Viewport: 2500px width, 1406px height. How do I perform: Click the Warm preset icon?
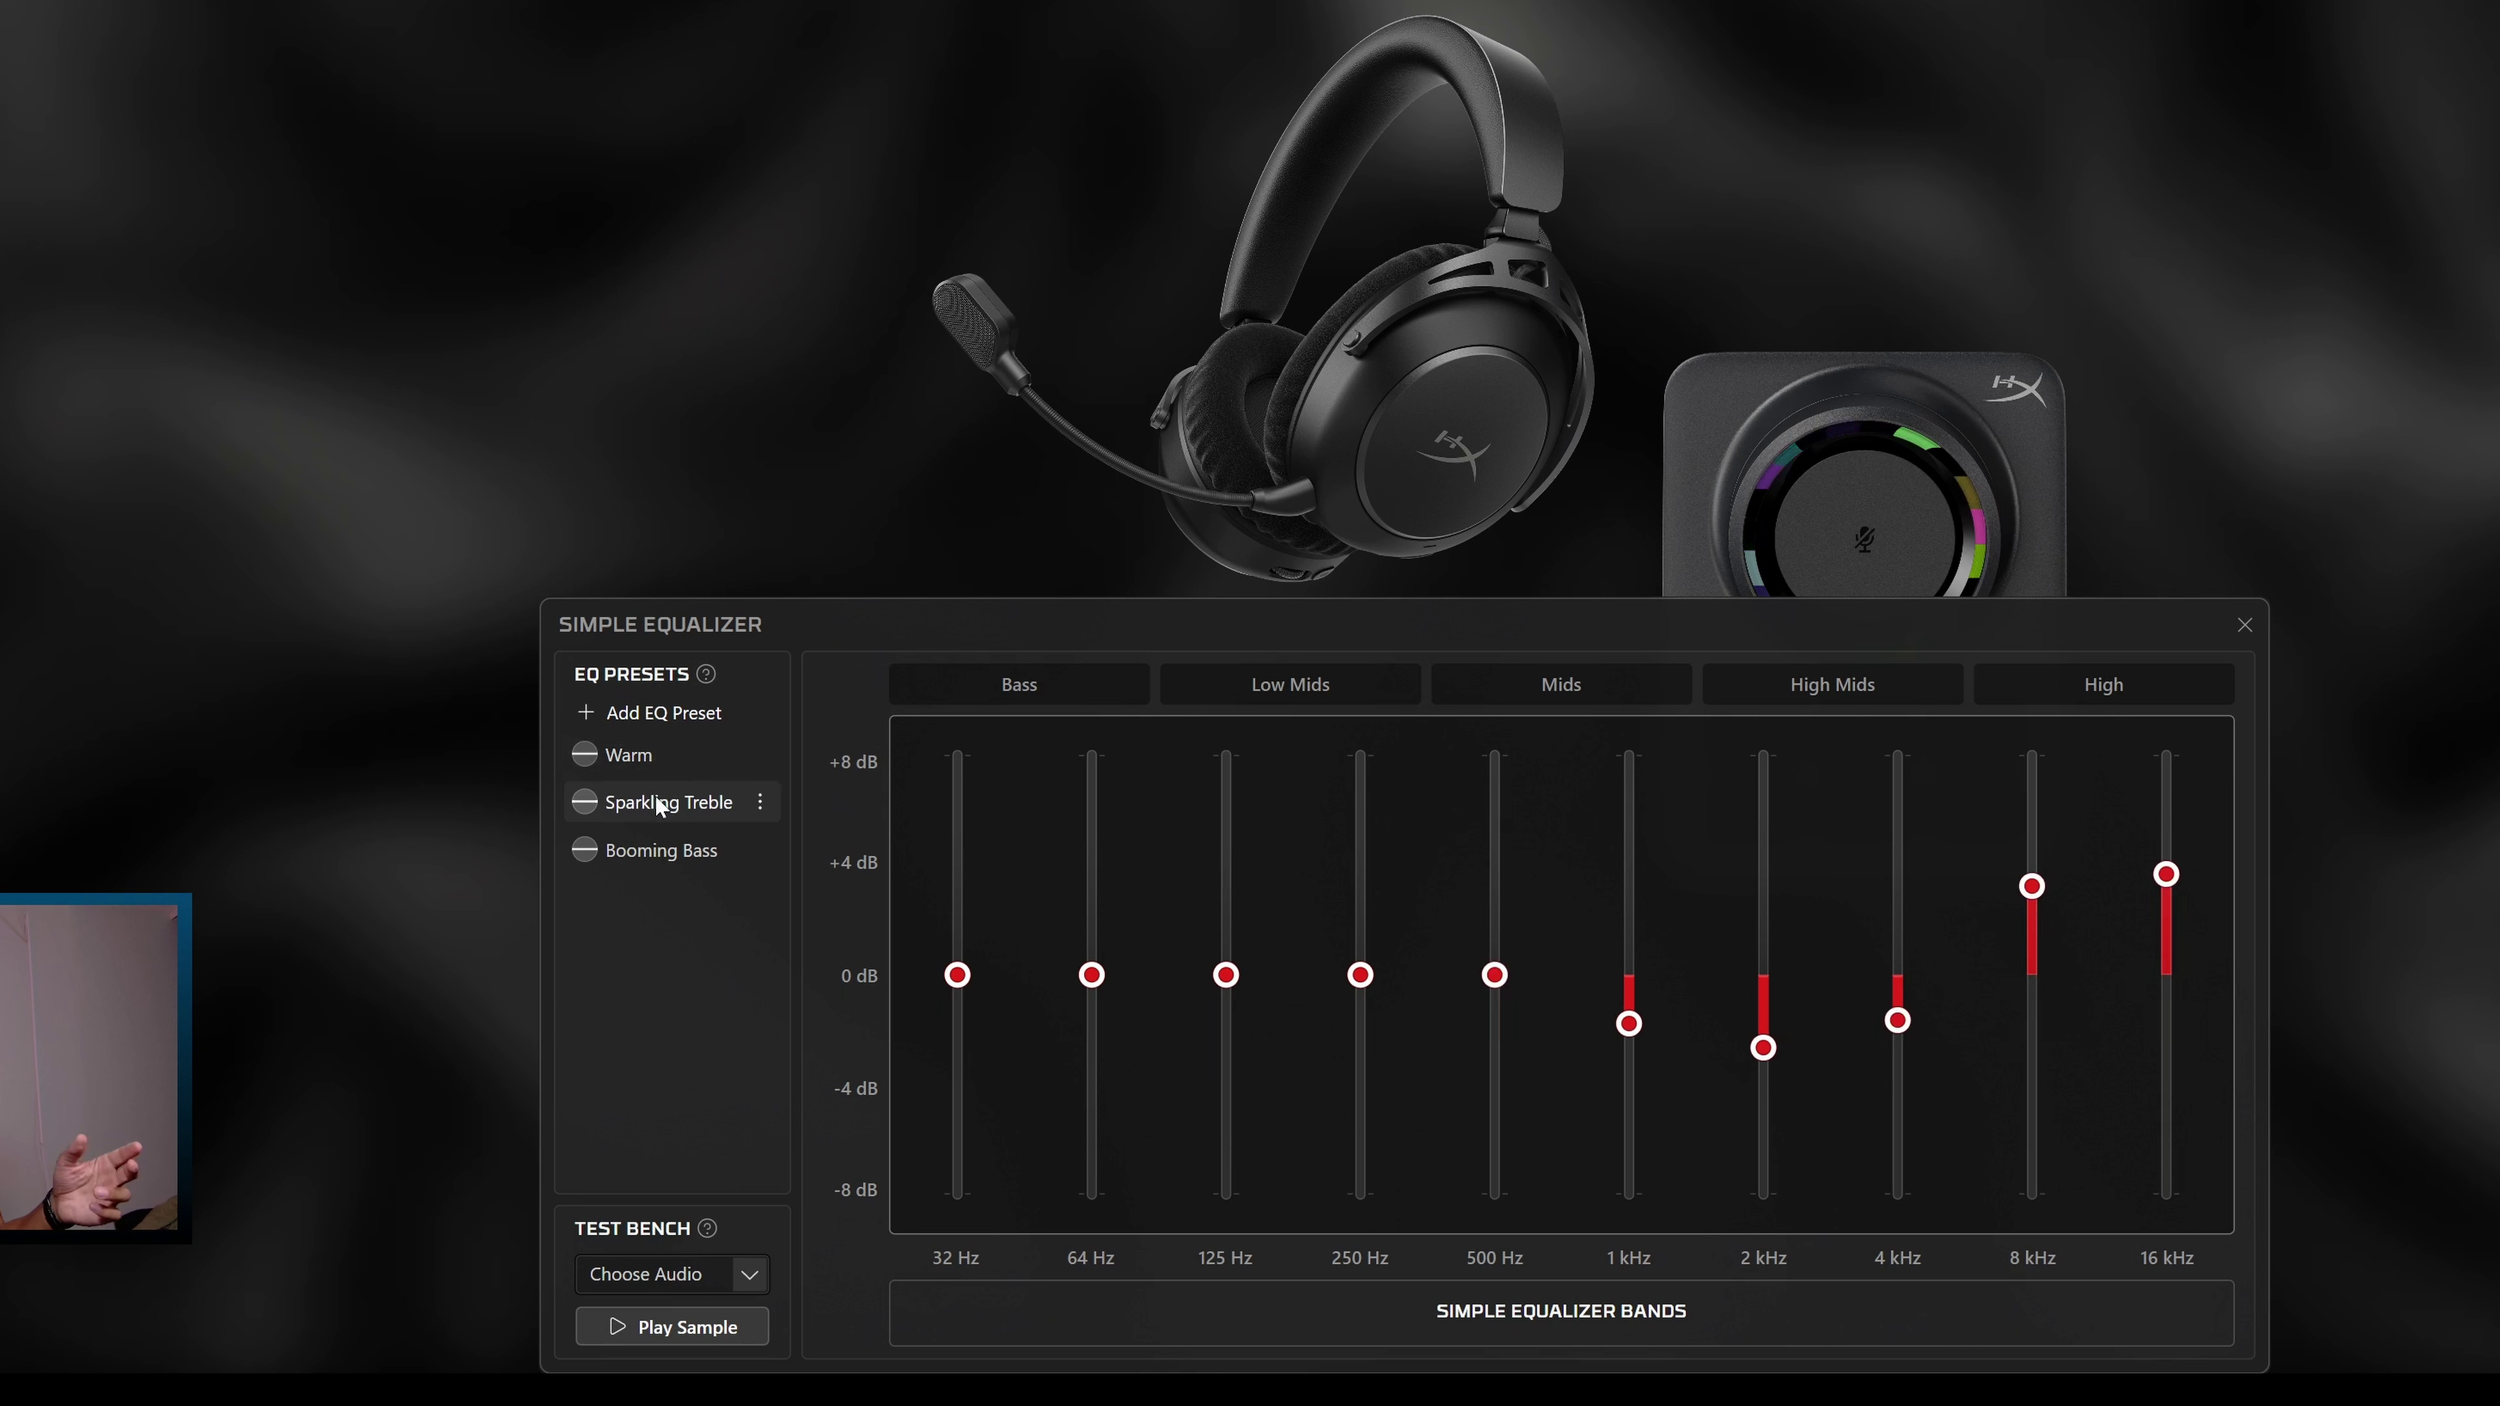coord(585,754)
